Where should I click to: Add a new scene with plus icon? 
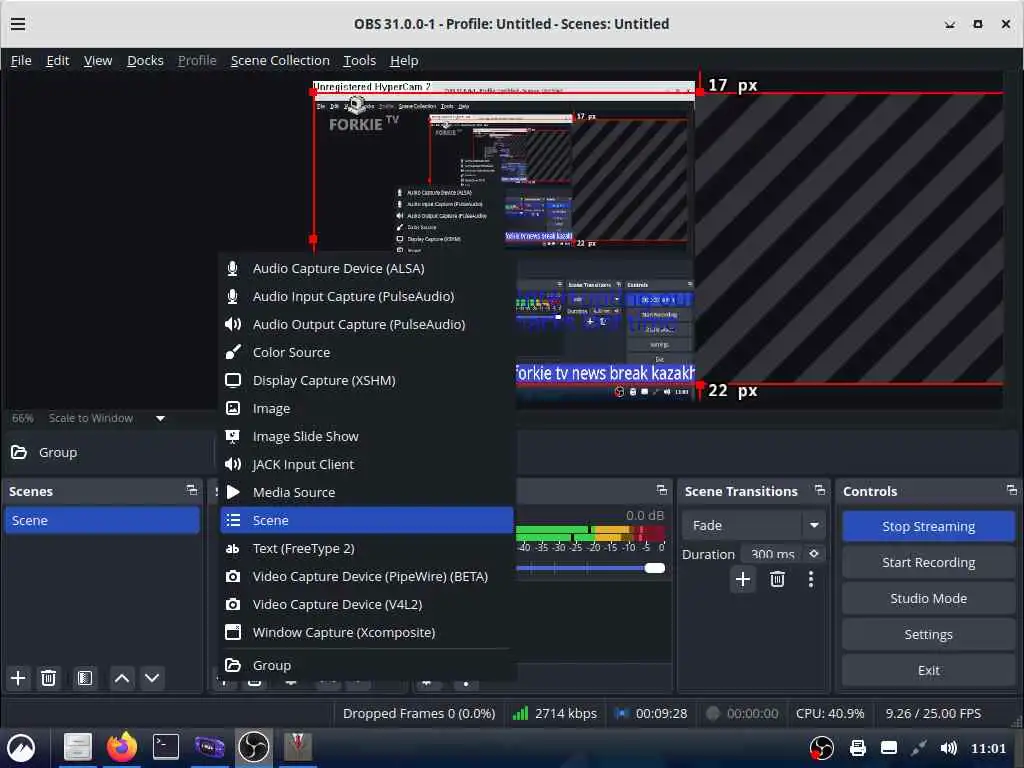[x=18, y=678]
